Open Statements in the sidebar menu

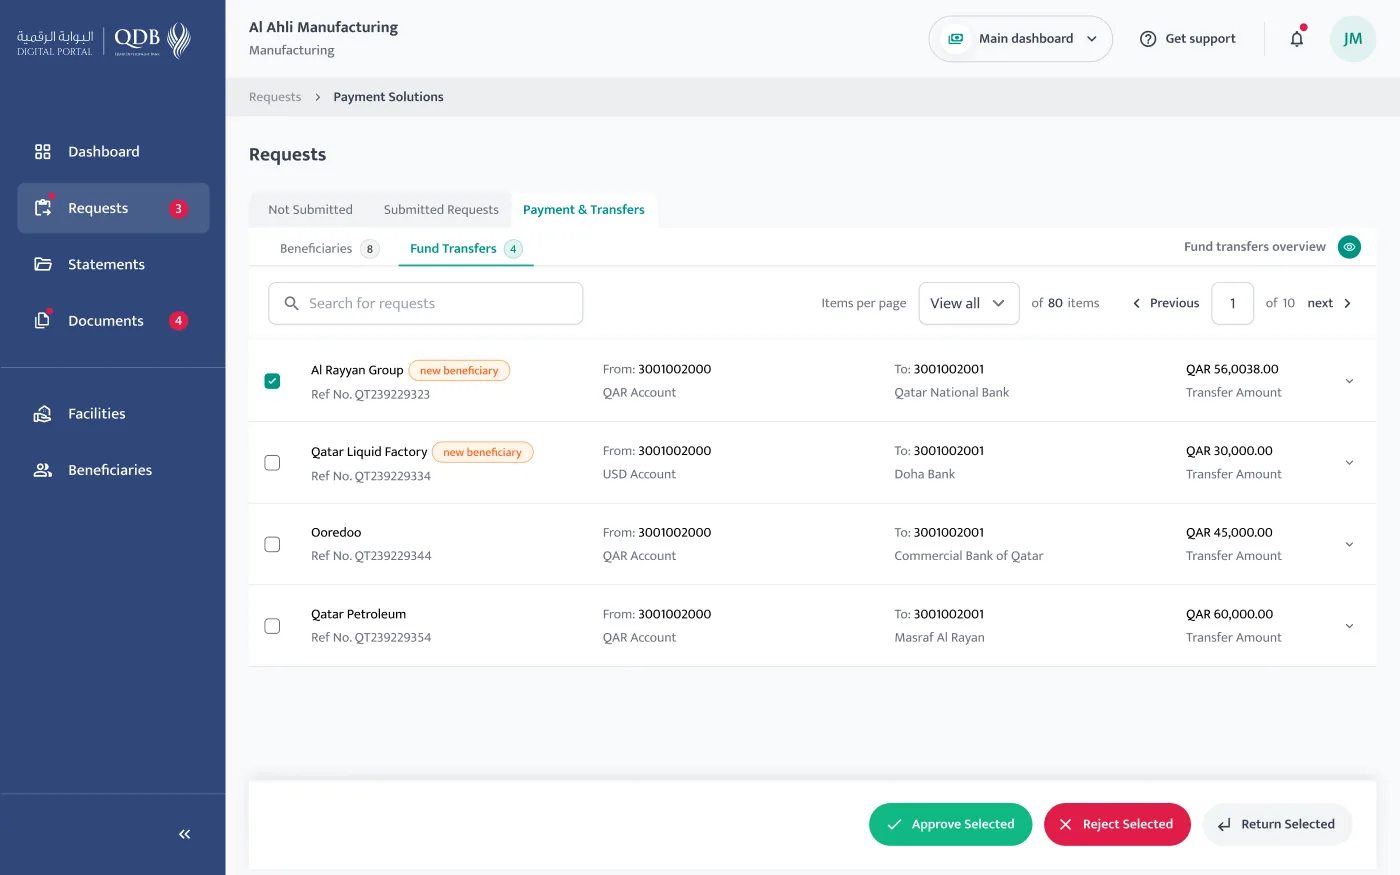click(113, 264)
